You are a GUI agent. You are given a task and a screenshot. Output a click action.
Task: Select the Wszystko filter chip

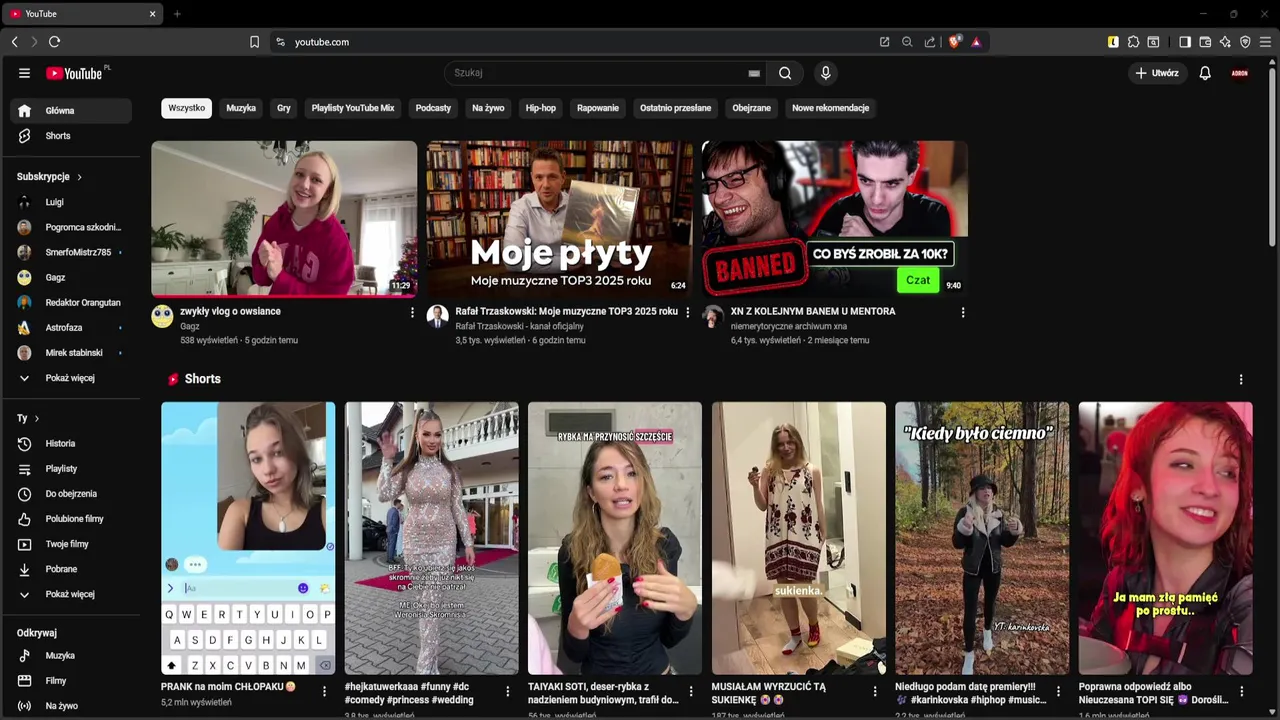coord(186,108)
